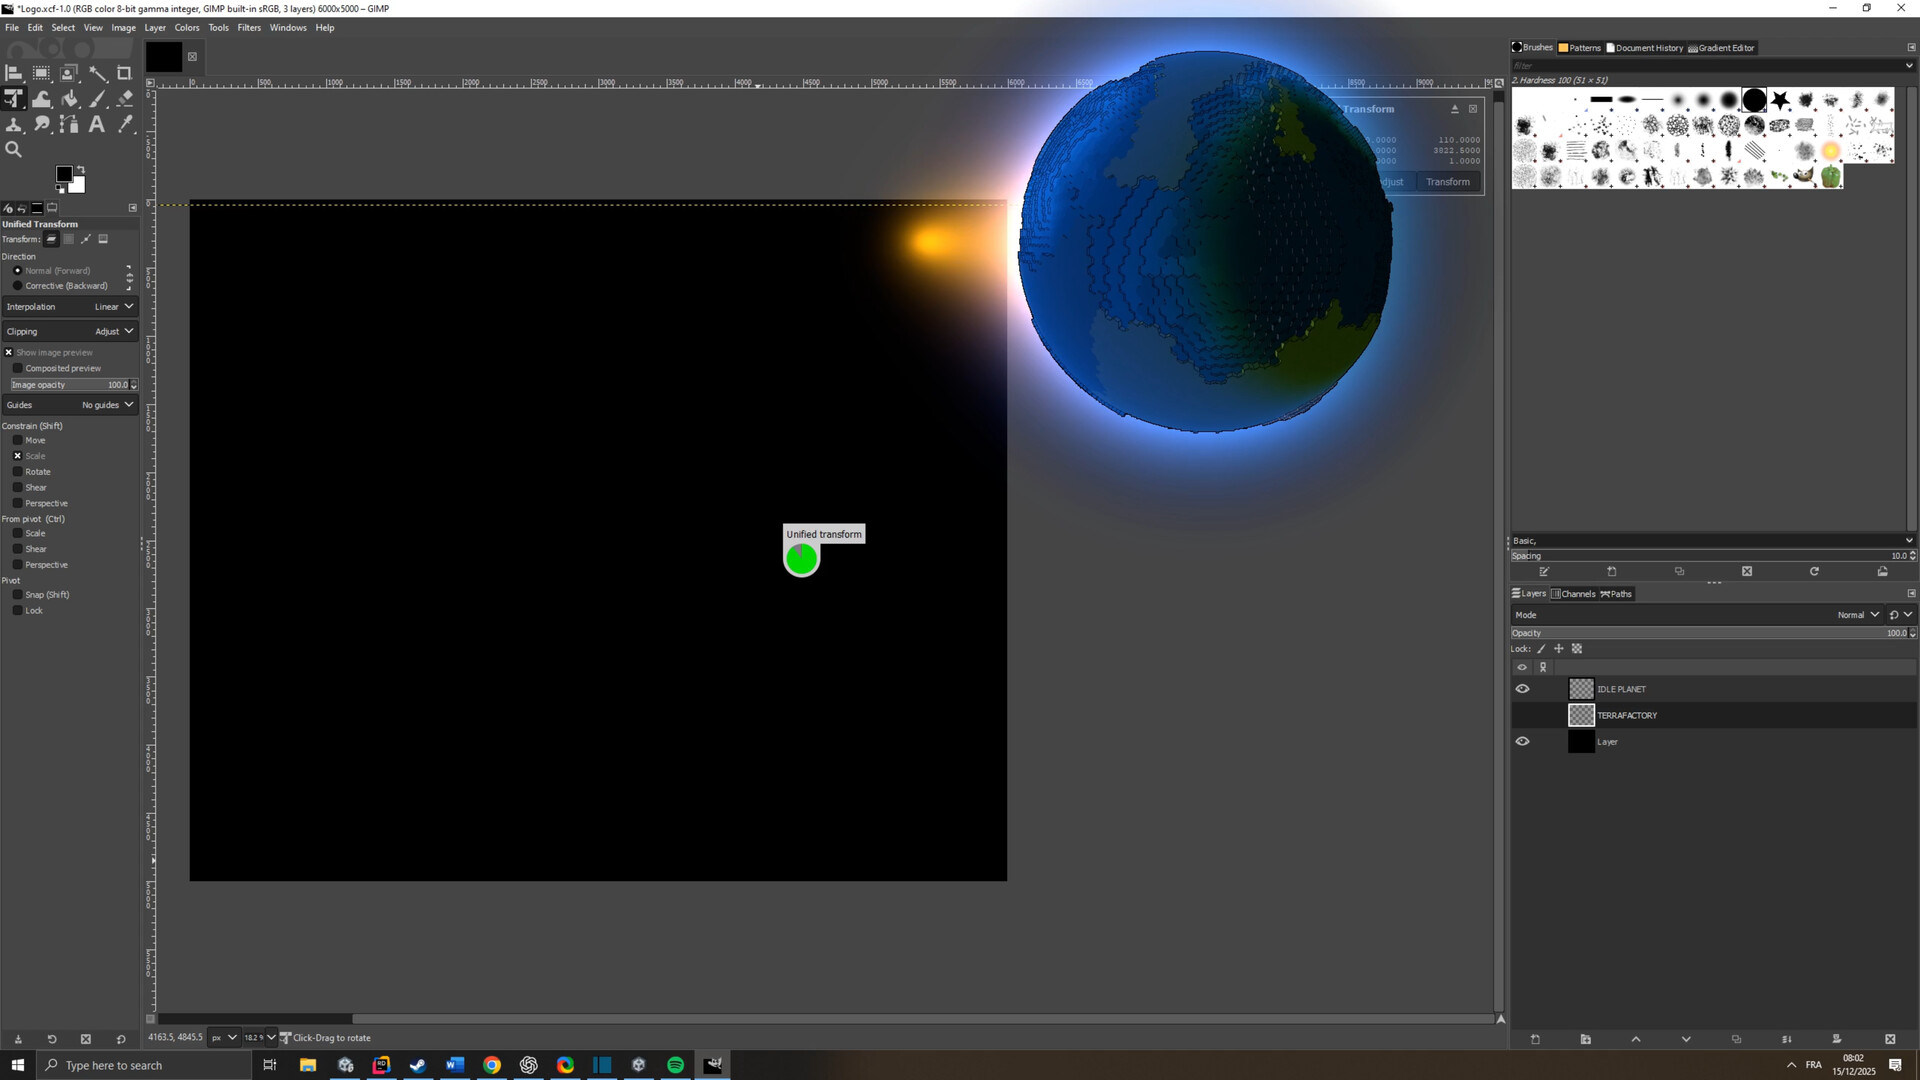
Task: Open the Filters menu
Action: click(249, 27)
